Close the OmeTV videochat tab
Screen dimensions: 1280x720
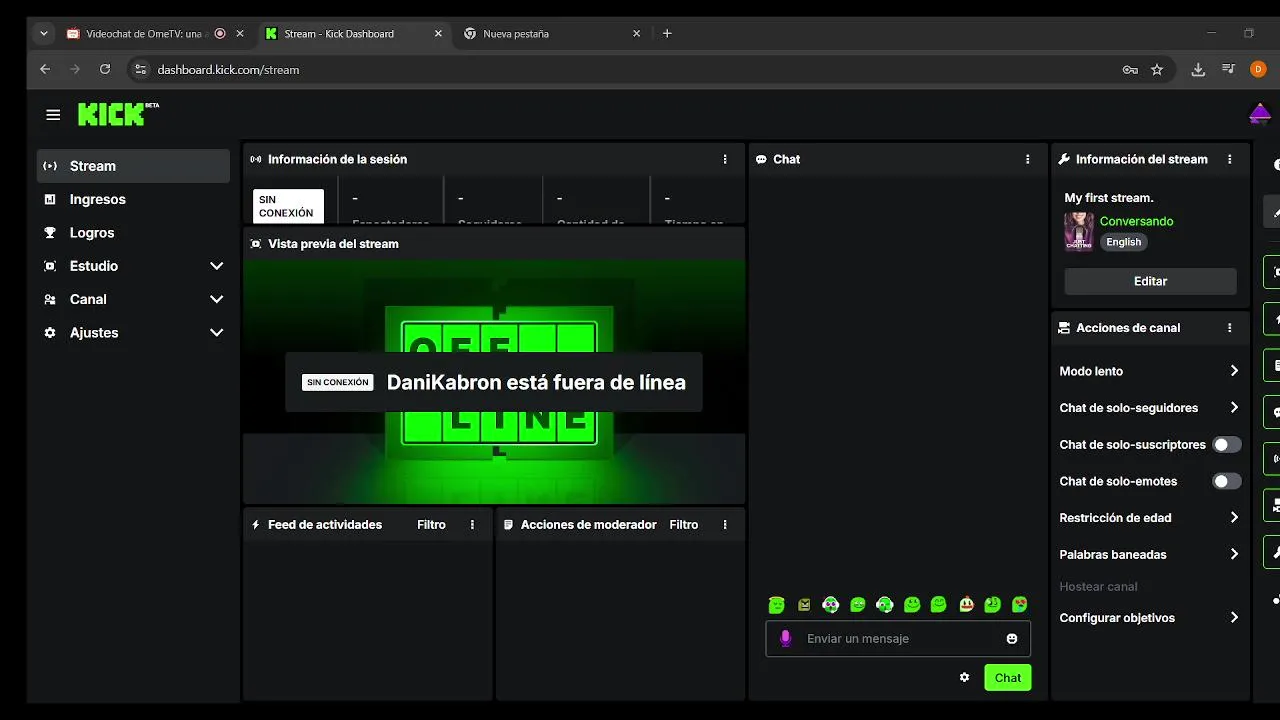tap(240, 33)
